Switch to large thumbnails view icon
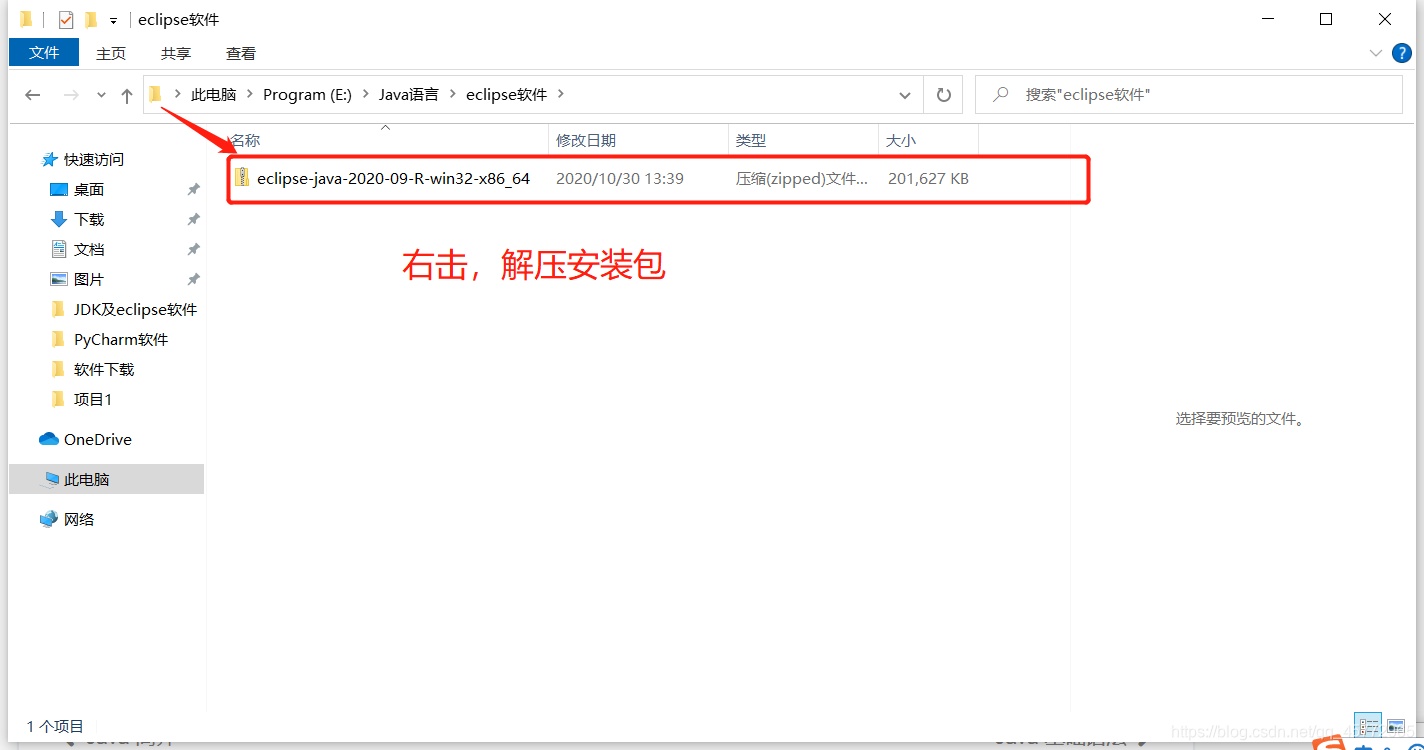 [x=1395, y=726]
